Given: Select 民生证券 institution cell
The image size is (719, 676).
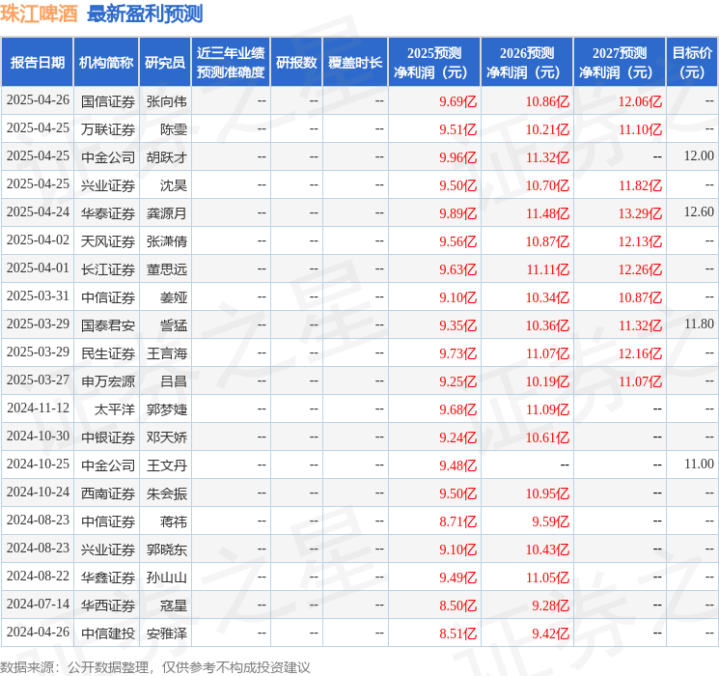Looking at the screenshot, I should [108, 354].
